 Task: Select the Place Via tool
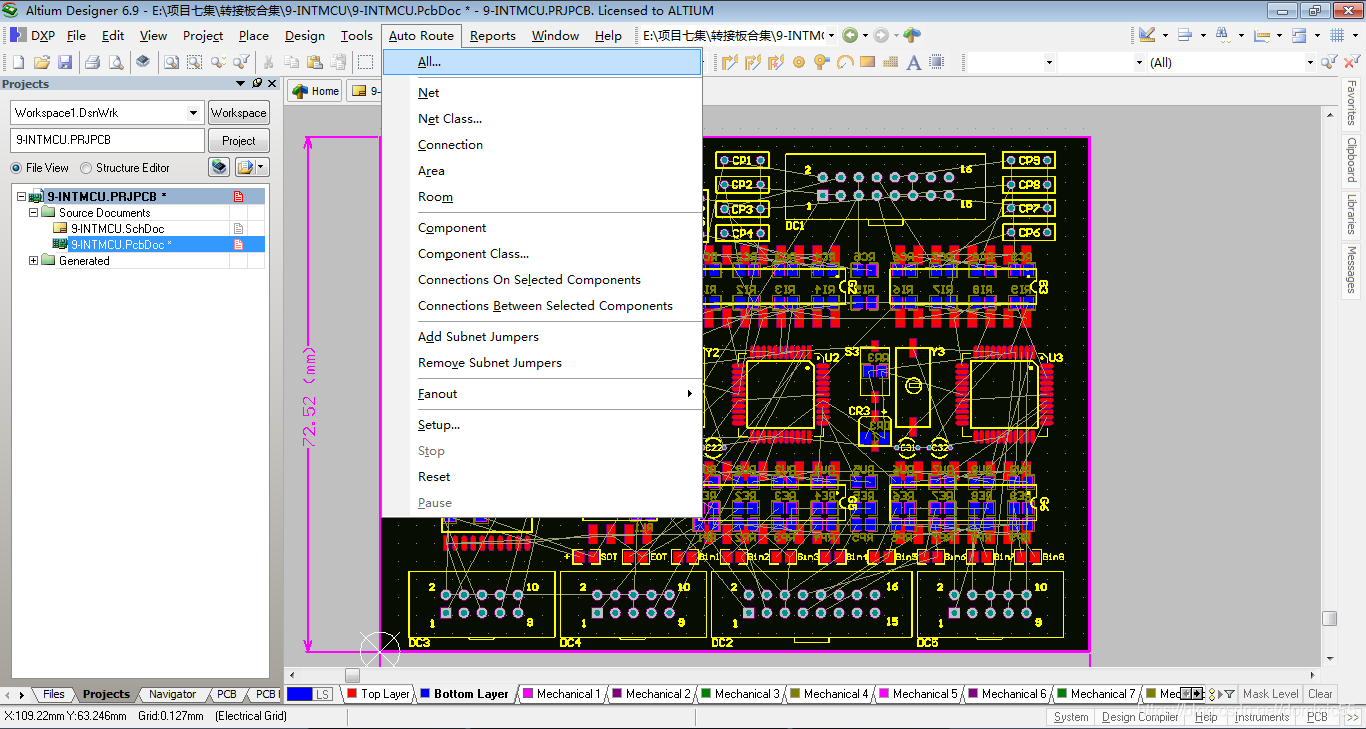pos(822,62)
